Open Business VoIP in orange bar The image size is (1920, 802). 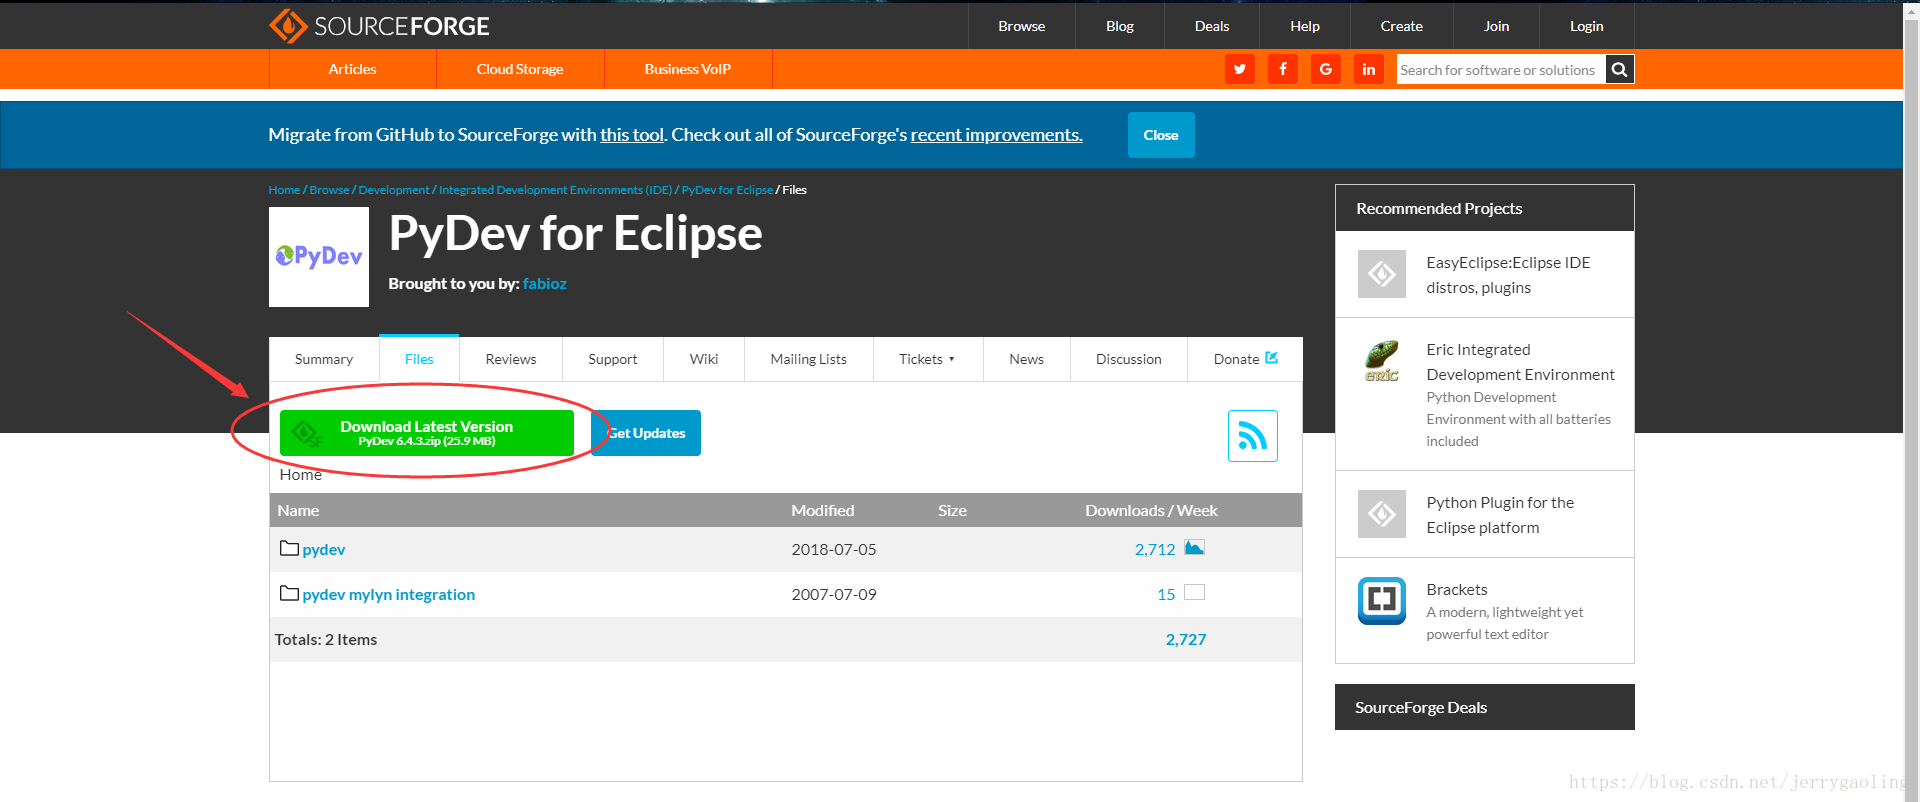tap(688, 69)
